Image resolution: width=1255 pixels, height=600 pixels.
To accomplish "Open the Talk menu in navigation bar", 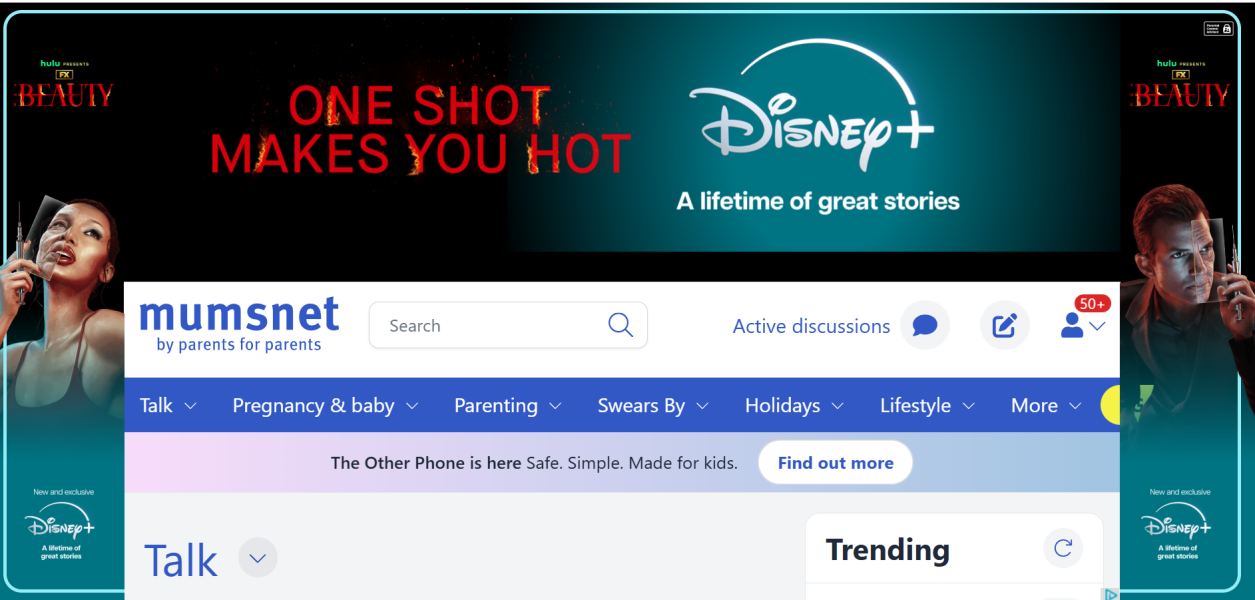I will tap(168, 405).
